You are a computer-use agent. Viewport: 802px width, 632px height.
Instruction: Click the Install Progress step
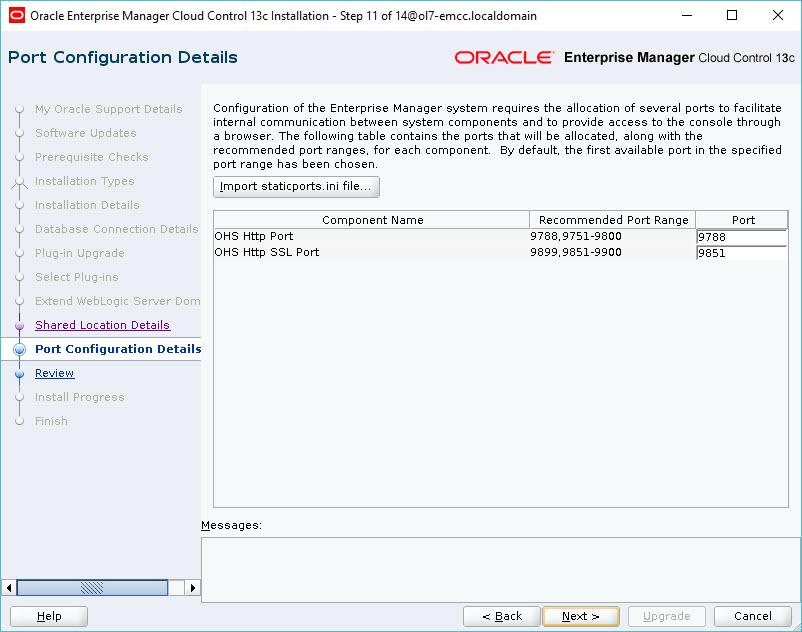pyautogui.click(x=79, y=397)
